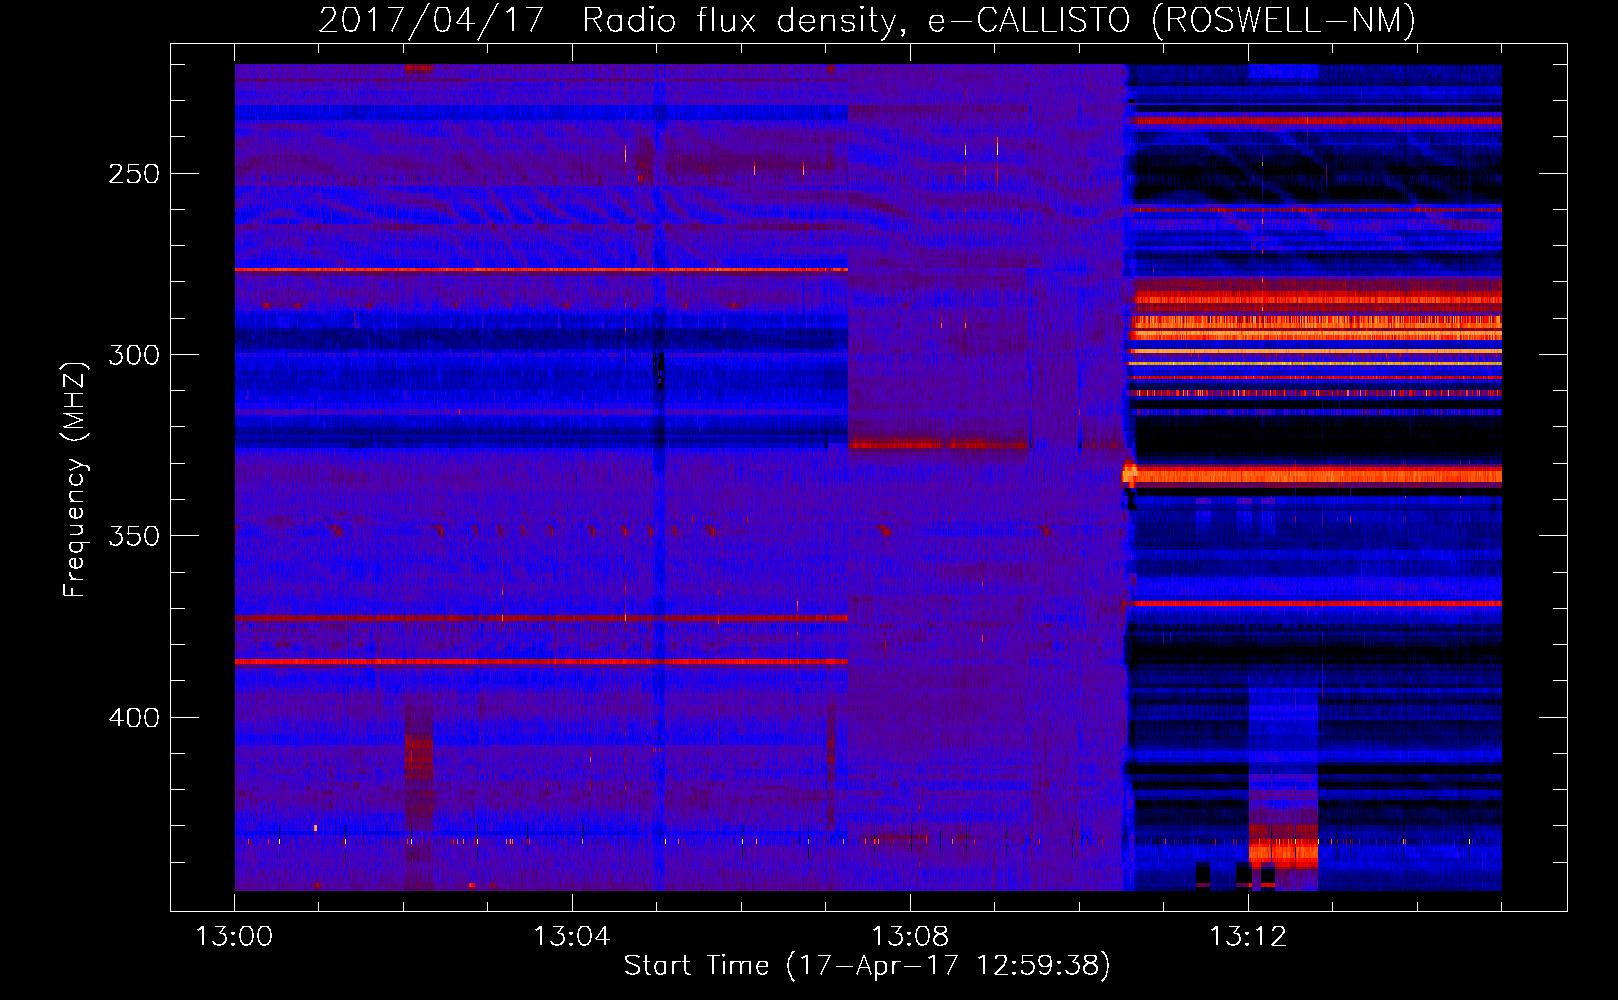Click the '350' frequency axis label

(134, 536)
